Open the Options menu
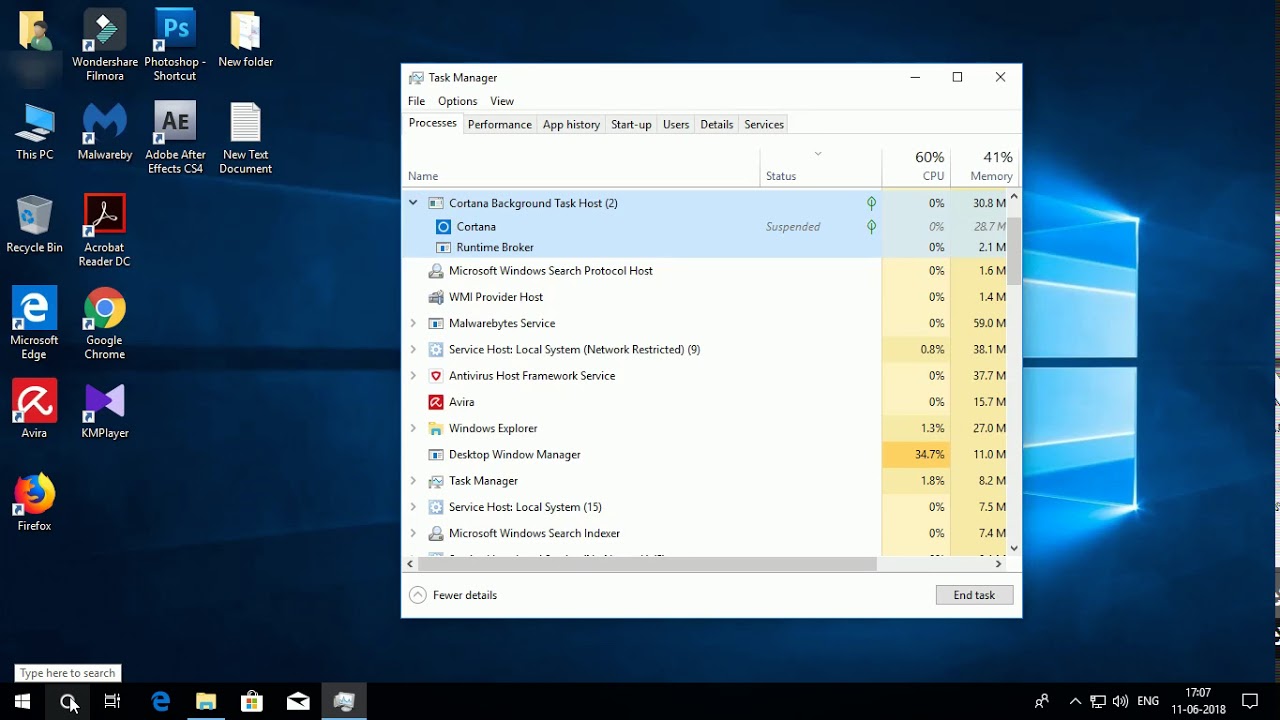Screen dimensions: 1280x720 click(457, 101)
